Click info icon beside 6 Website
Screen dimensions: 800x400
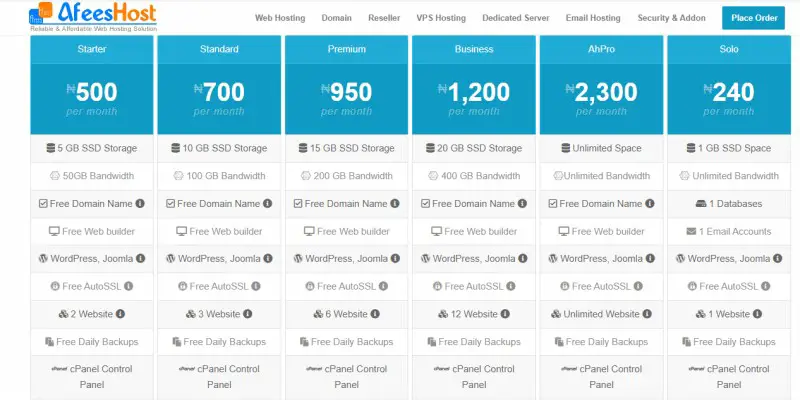click(x=375, y=314)
